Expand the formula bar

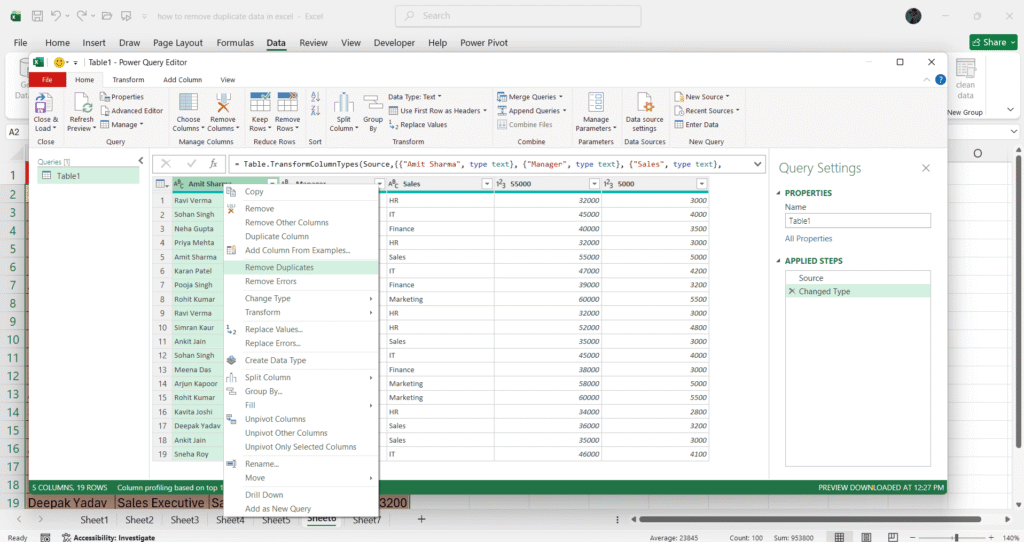(758, 164)
